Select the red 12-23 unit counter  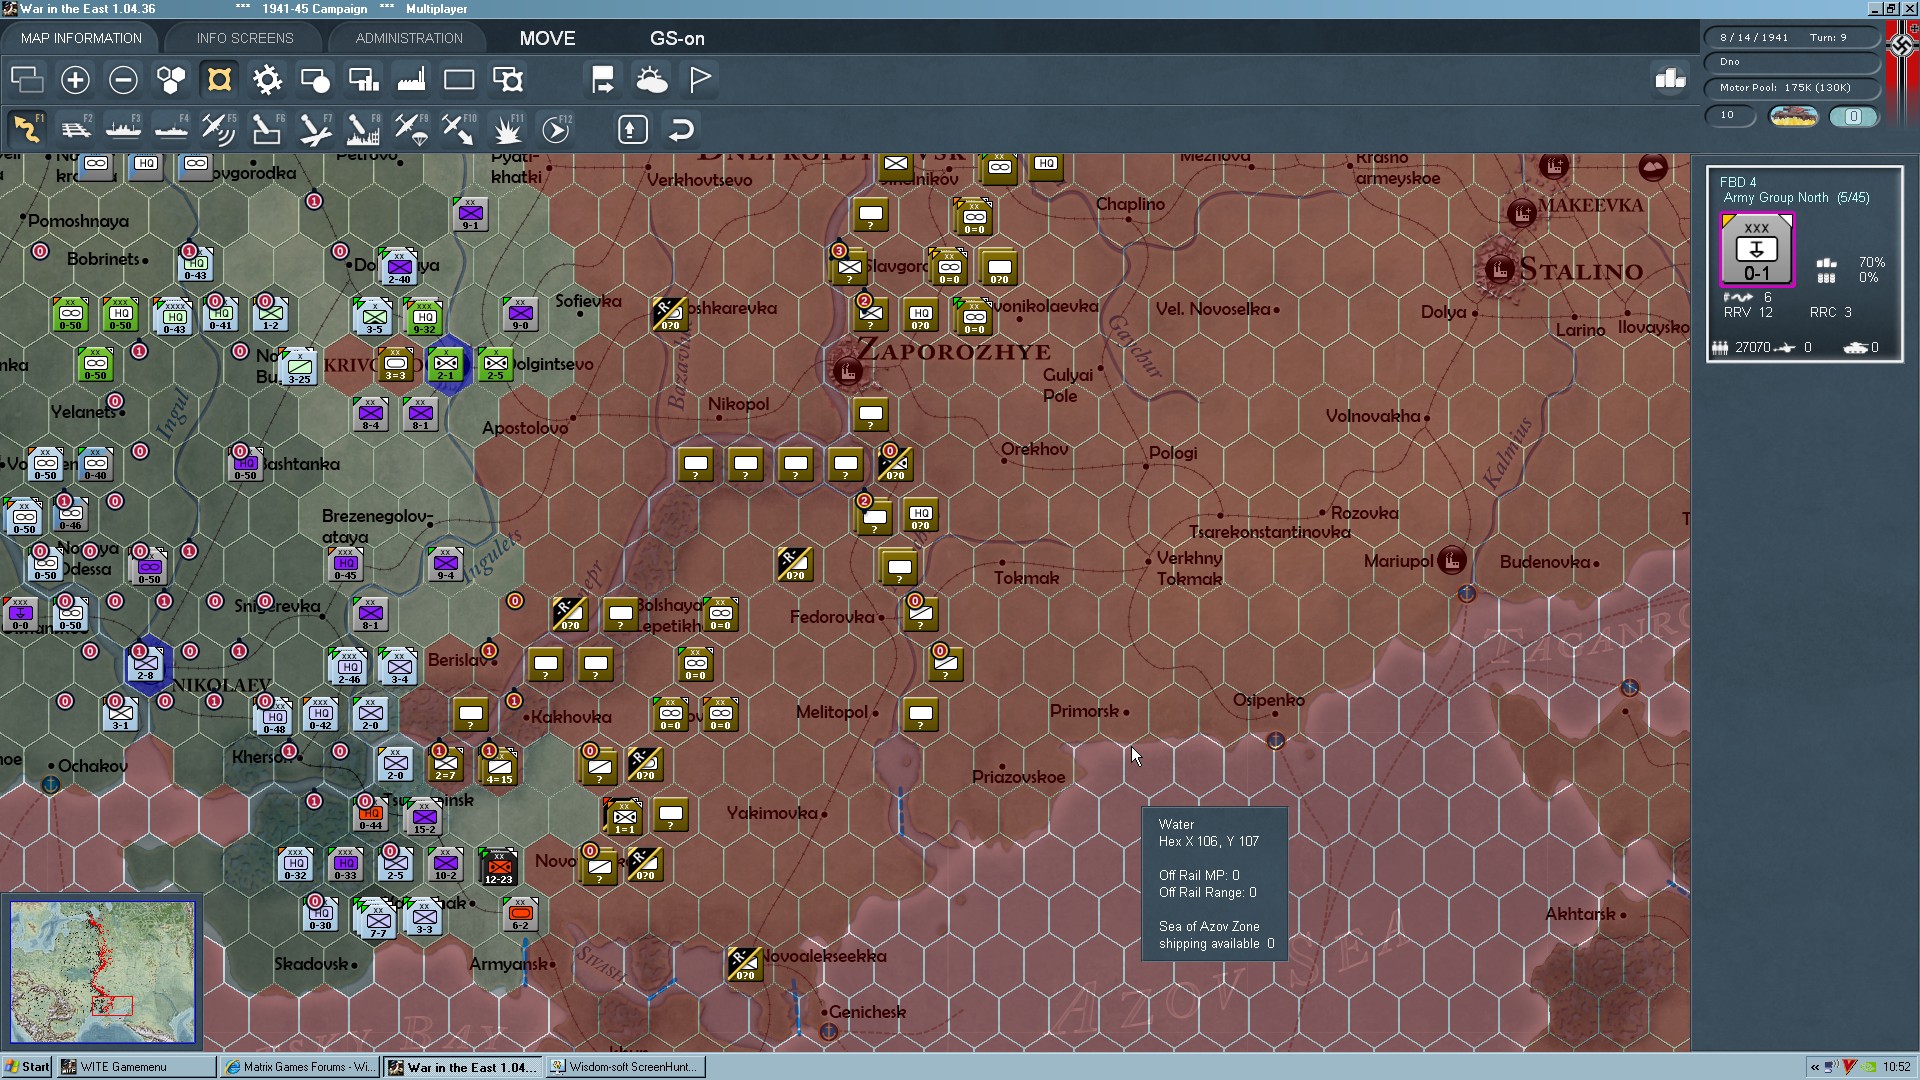(x=498, y=866)
